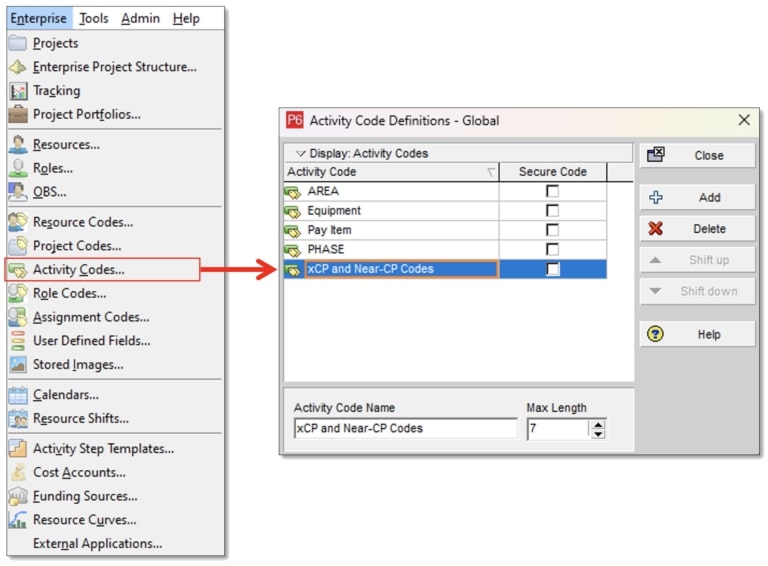Click the Equipment row tag icon
The height and width of the screenshot is (566, 768).
tap(293, 212)
